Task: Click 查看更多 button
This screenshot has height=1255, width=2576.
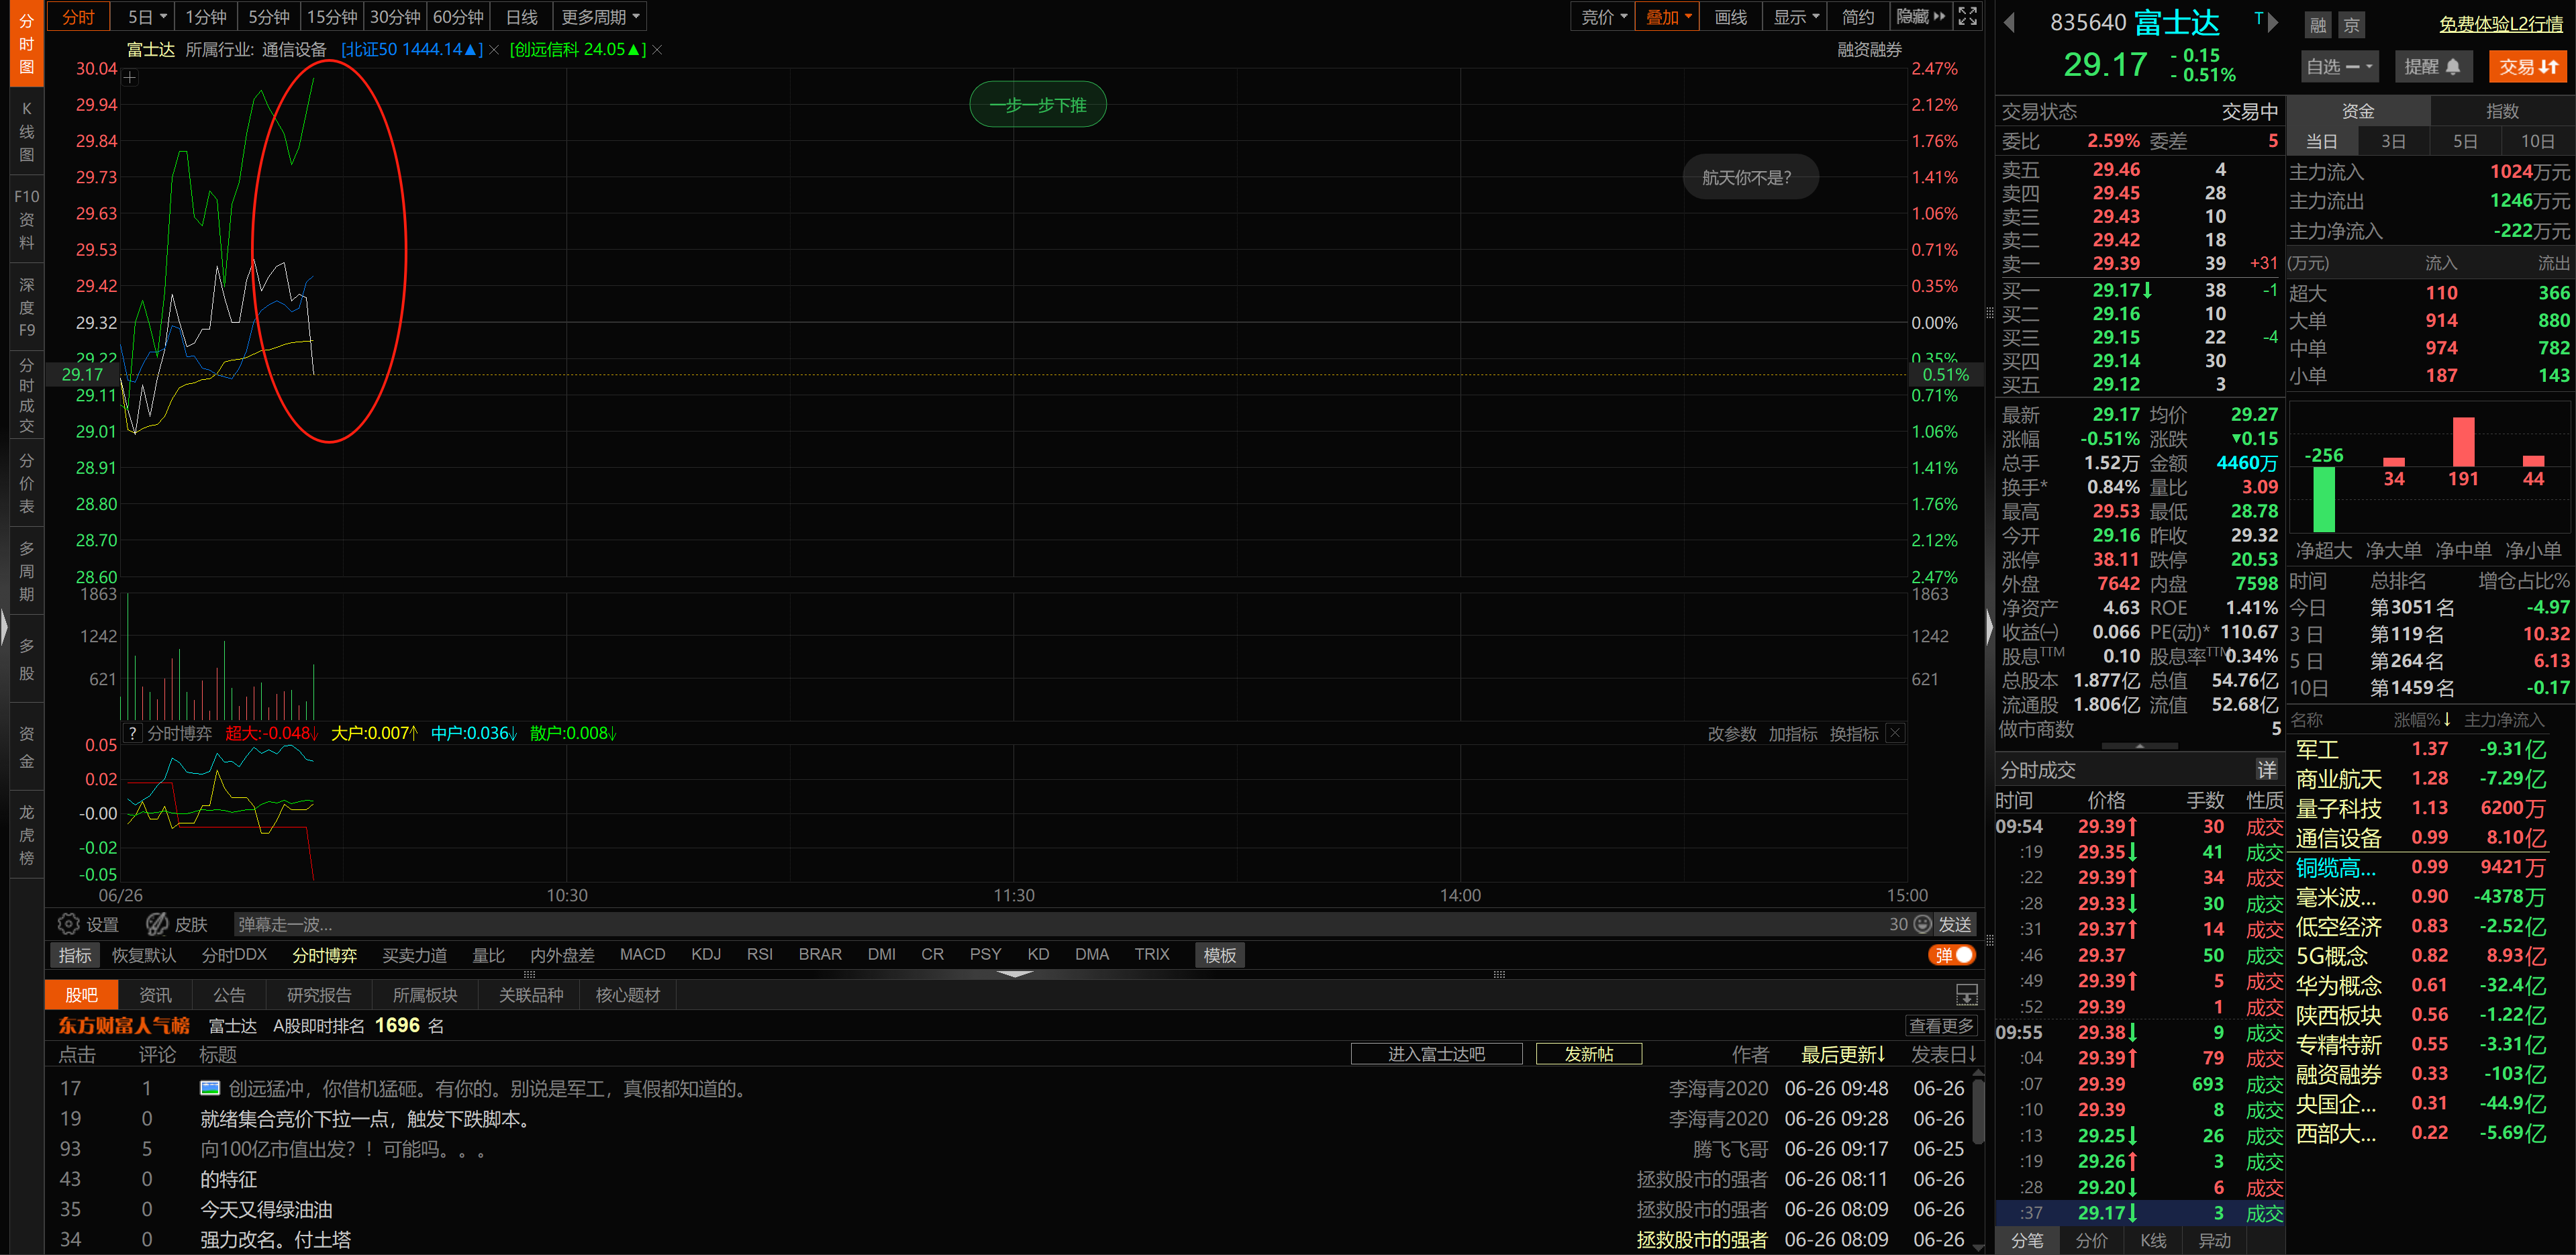Action: [1941, 1025]
